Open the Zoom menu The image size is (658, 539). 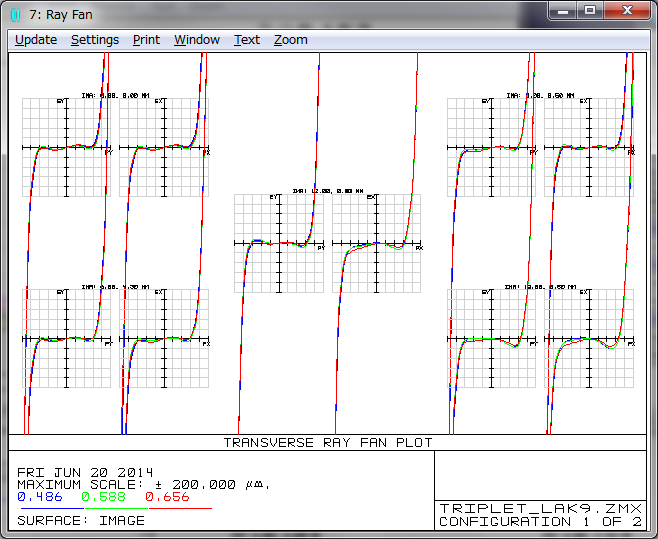(x=290, y=40)
